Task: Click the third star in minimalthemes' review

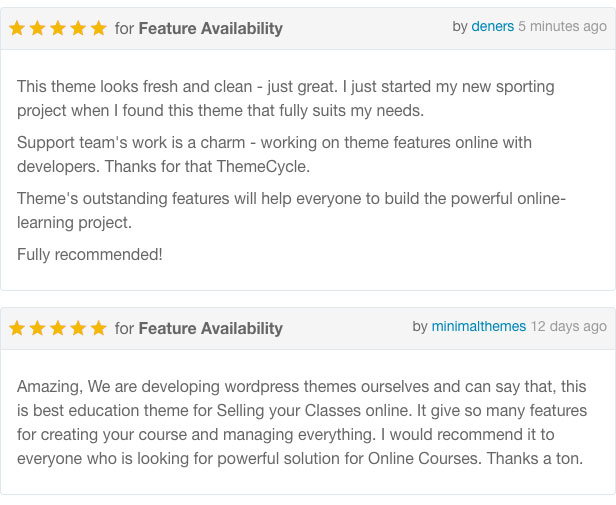Action: pyautogui.click(x=58, y=328)
